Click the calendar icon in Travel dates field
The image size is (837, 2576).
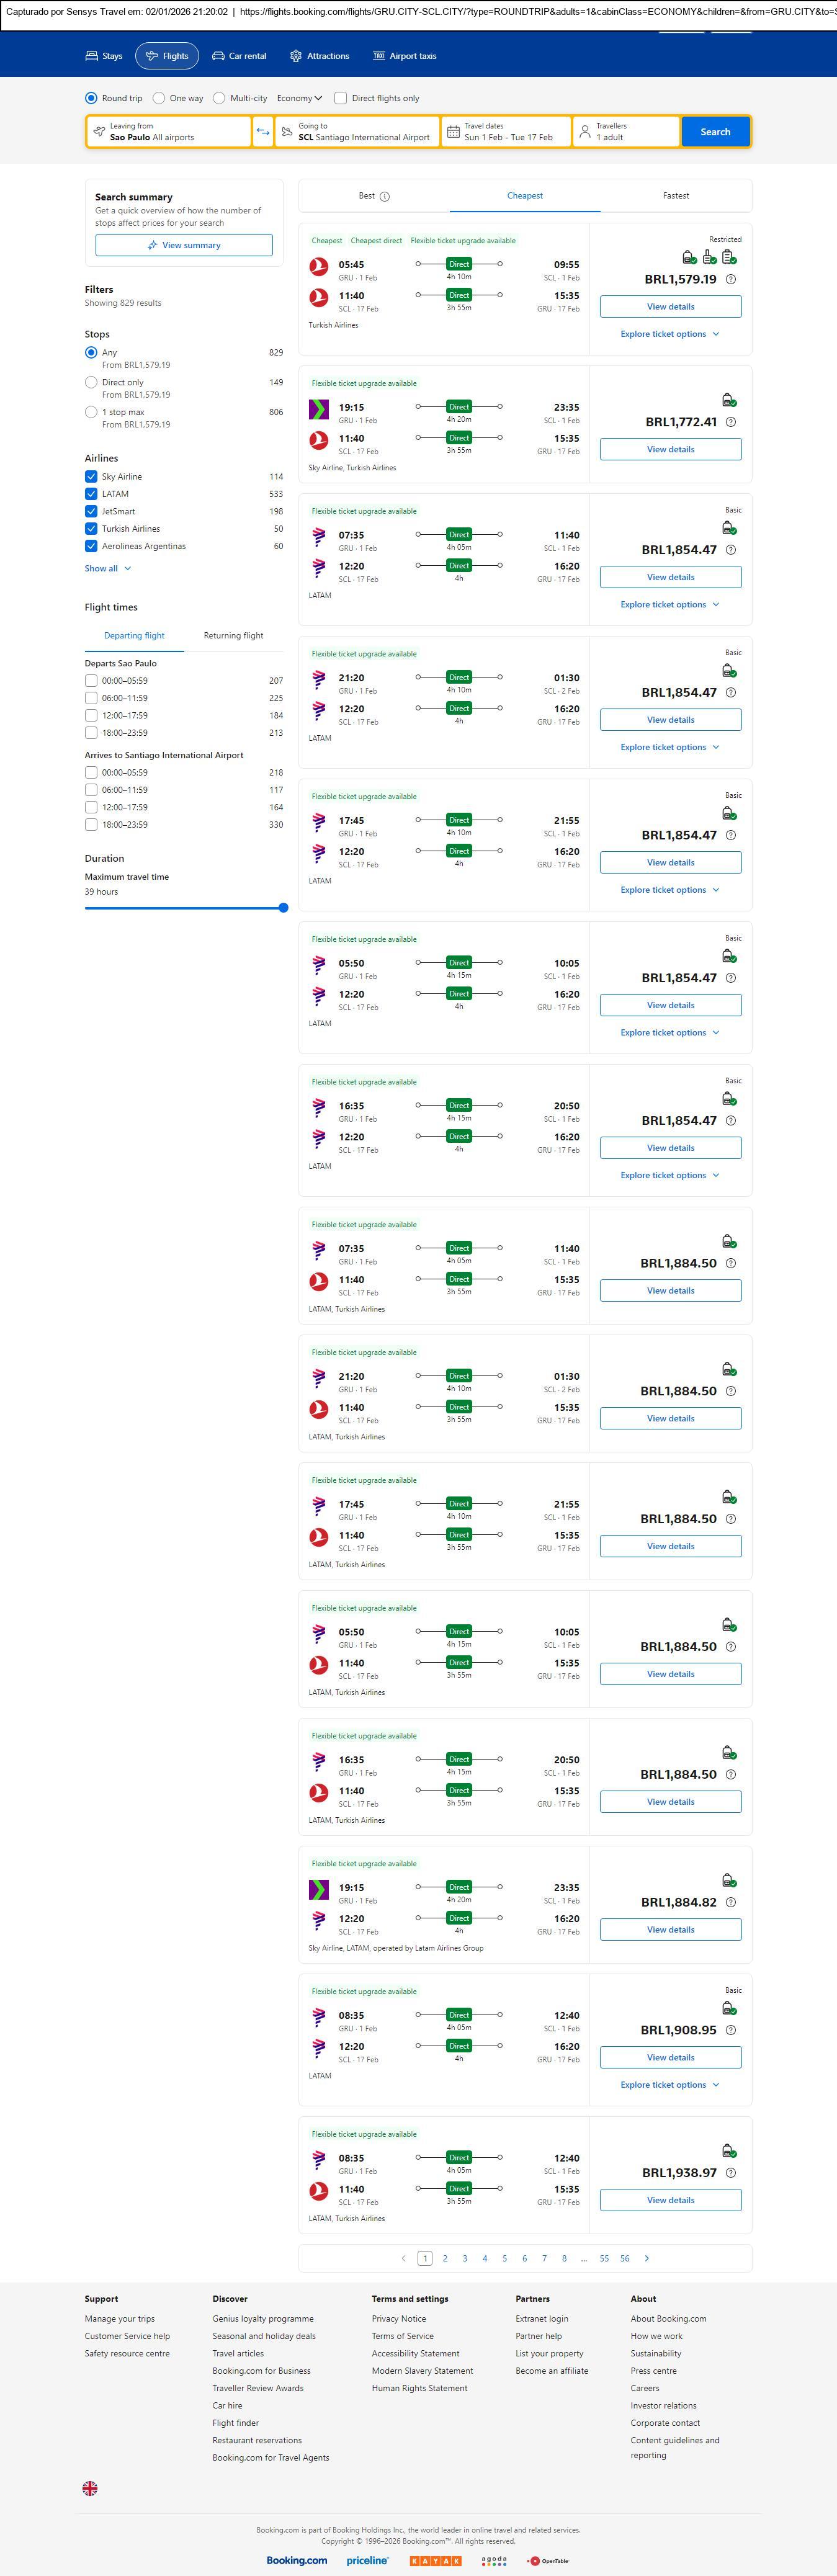pyautogui.click(x=453, y=132)
